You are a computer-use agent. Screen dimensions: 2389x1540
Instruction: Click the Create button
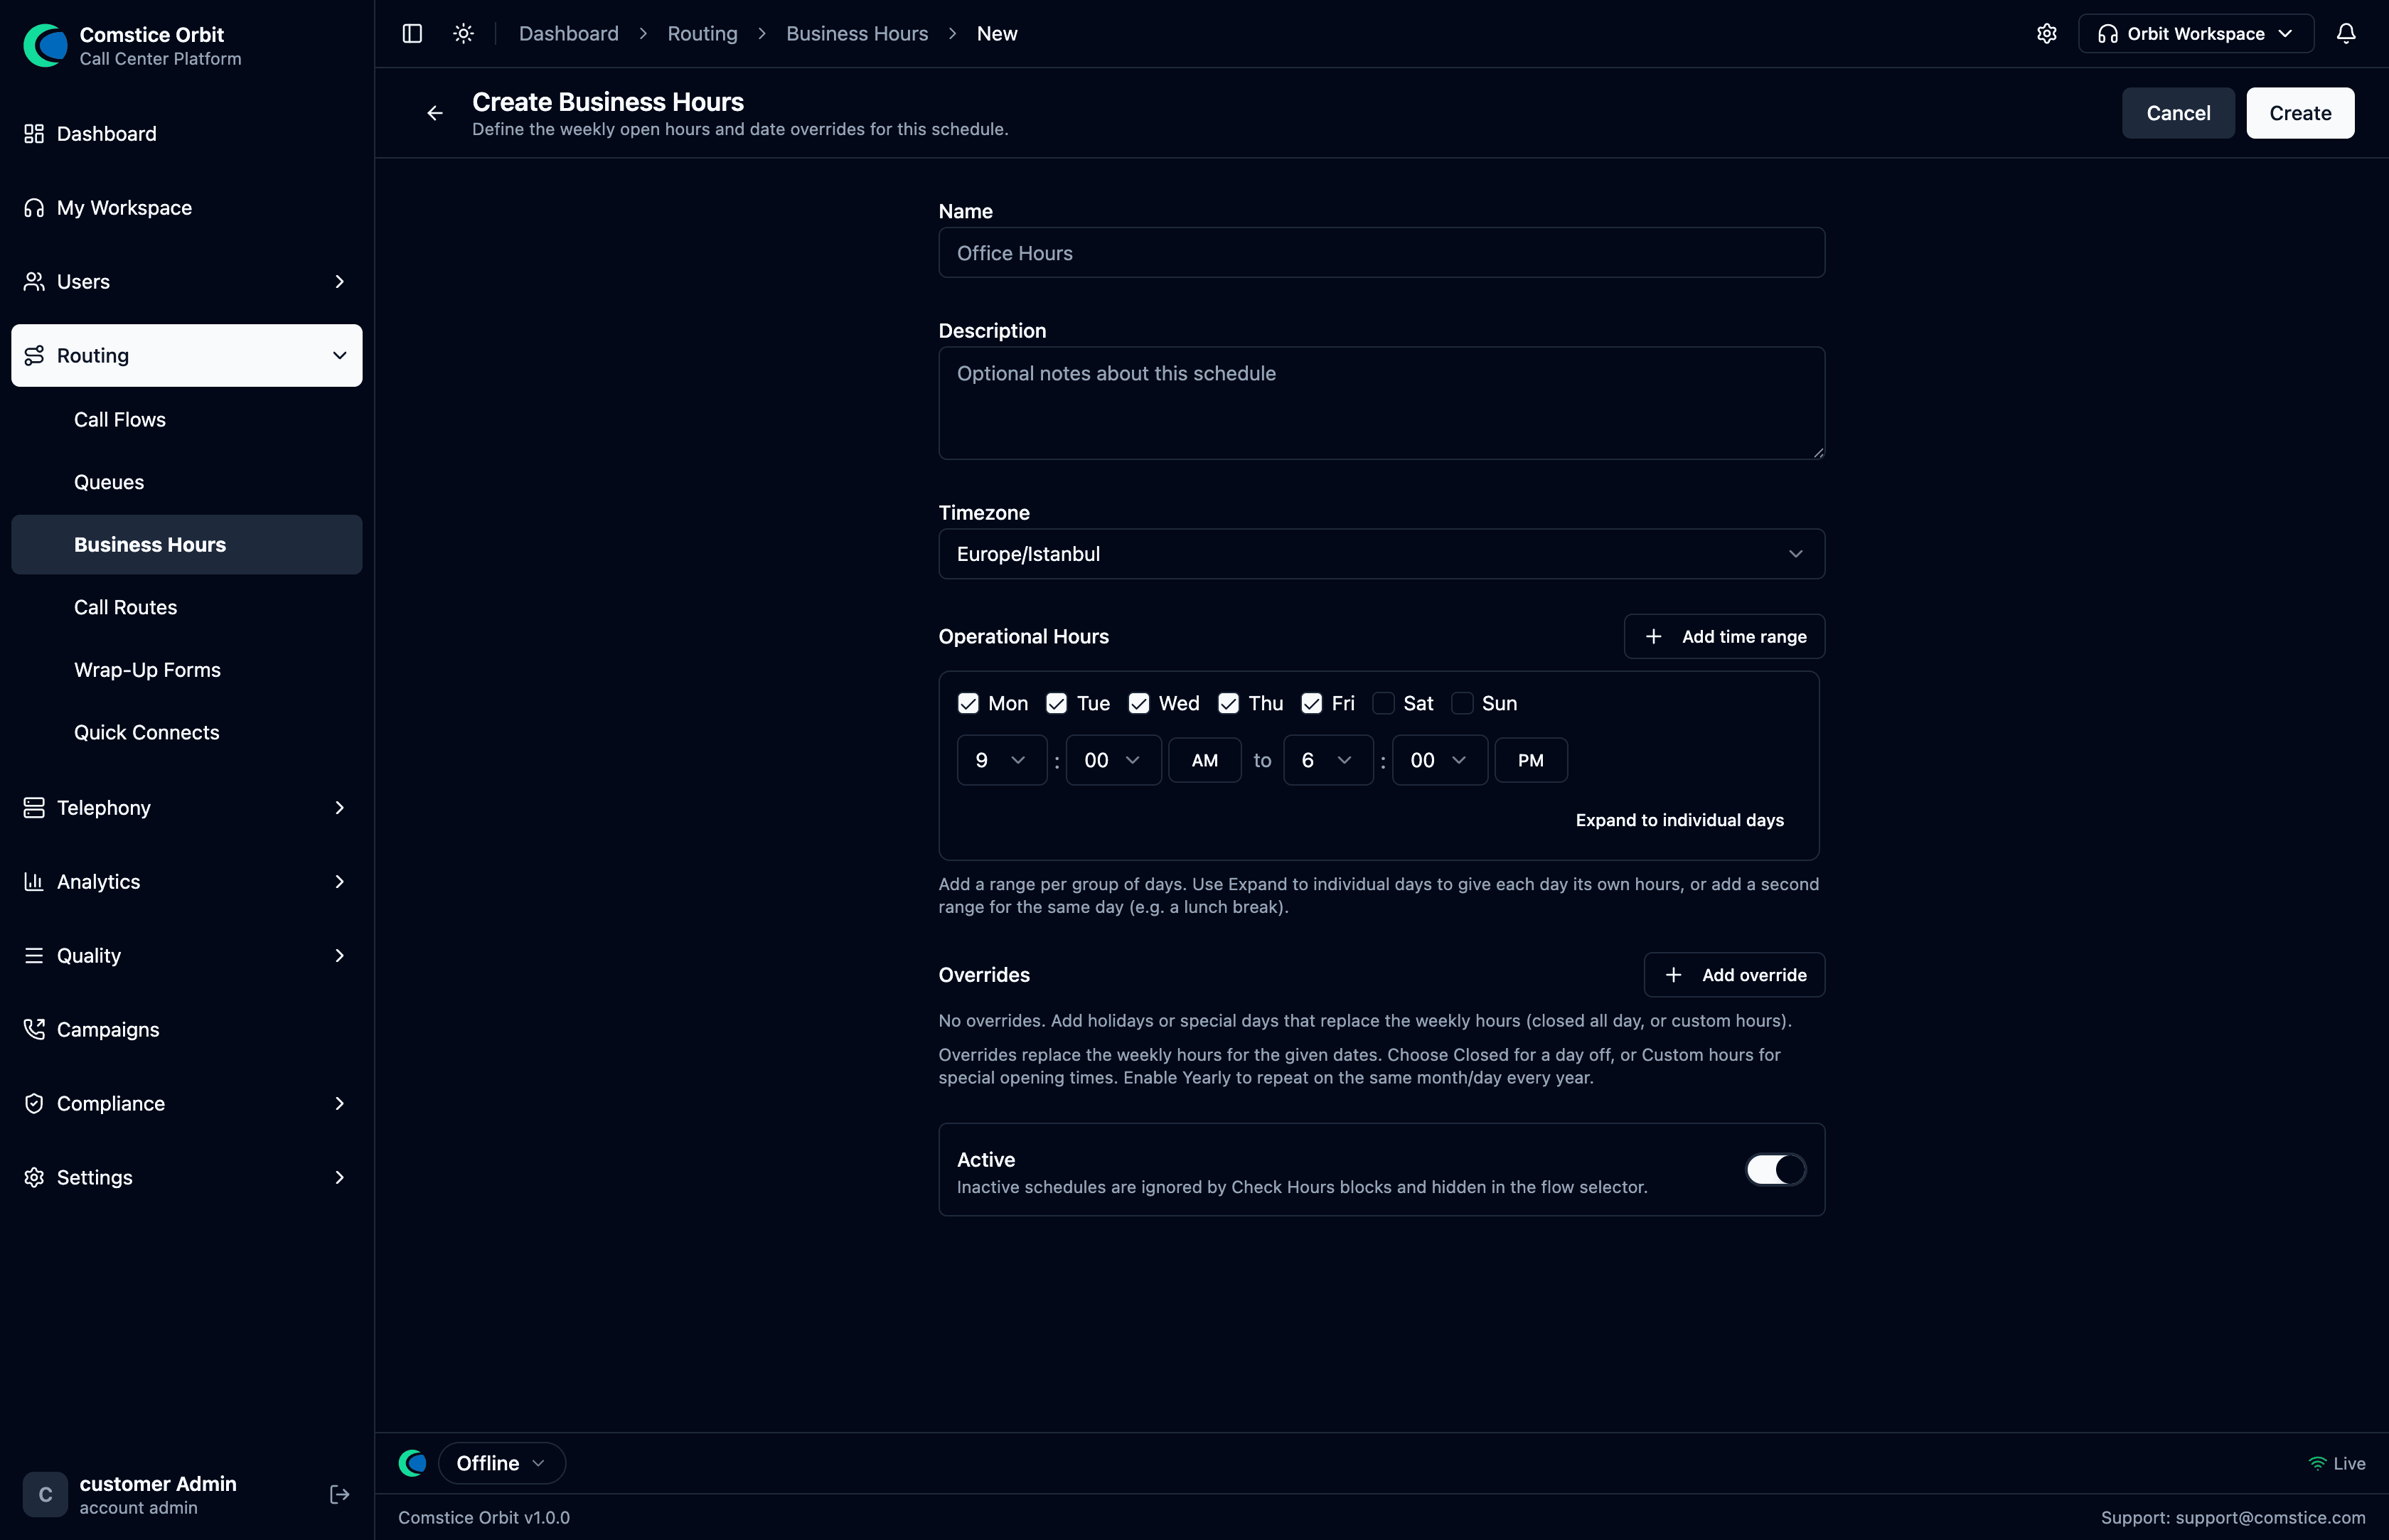2300,113
